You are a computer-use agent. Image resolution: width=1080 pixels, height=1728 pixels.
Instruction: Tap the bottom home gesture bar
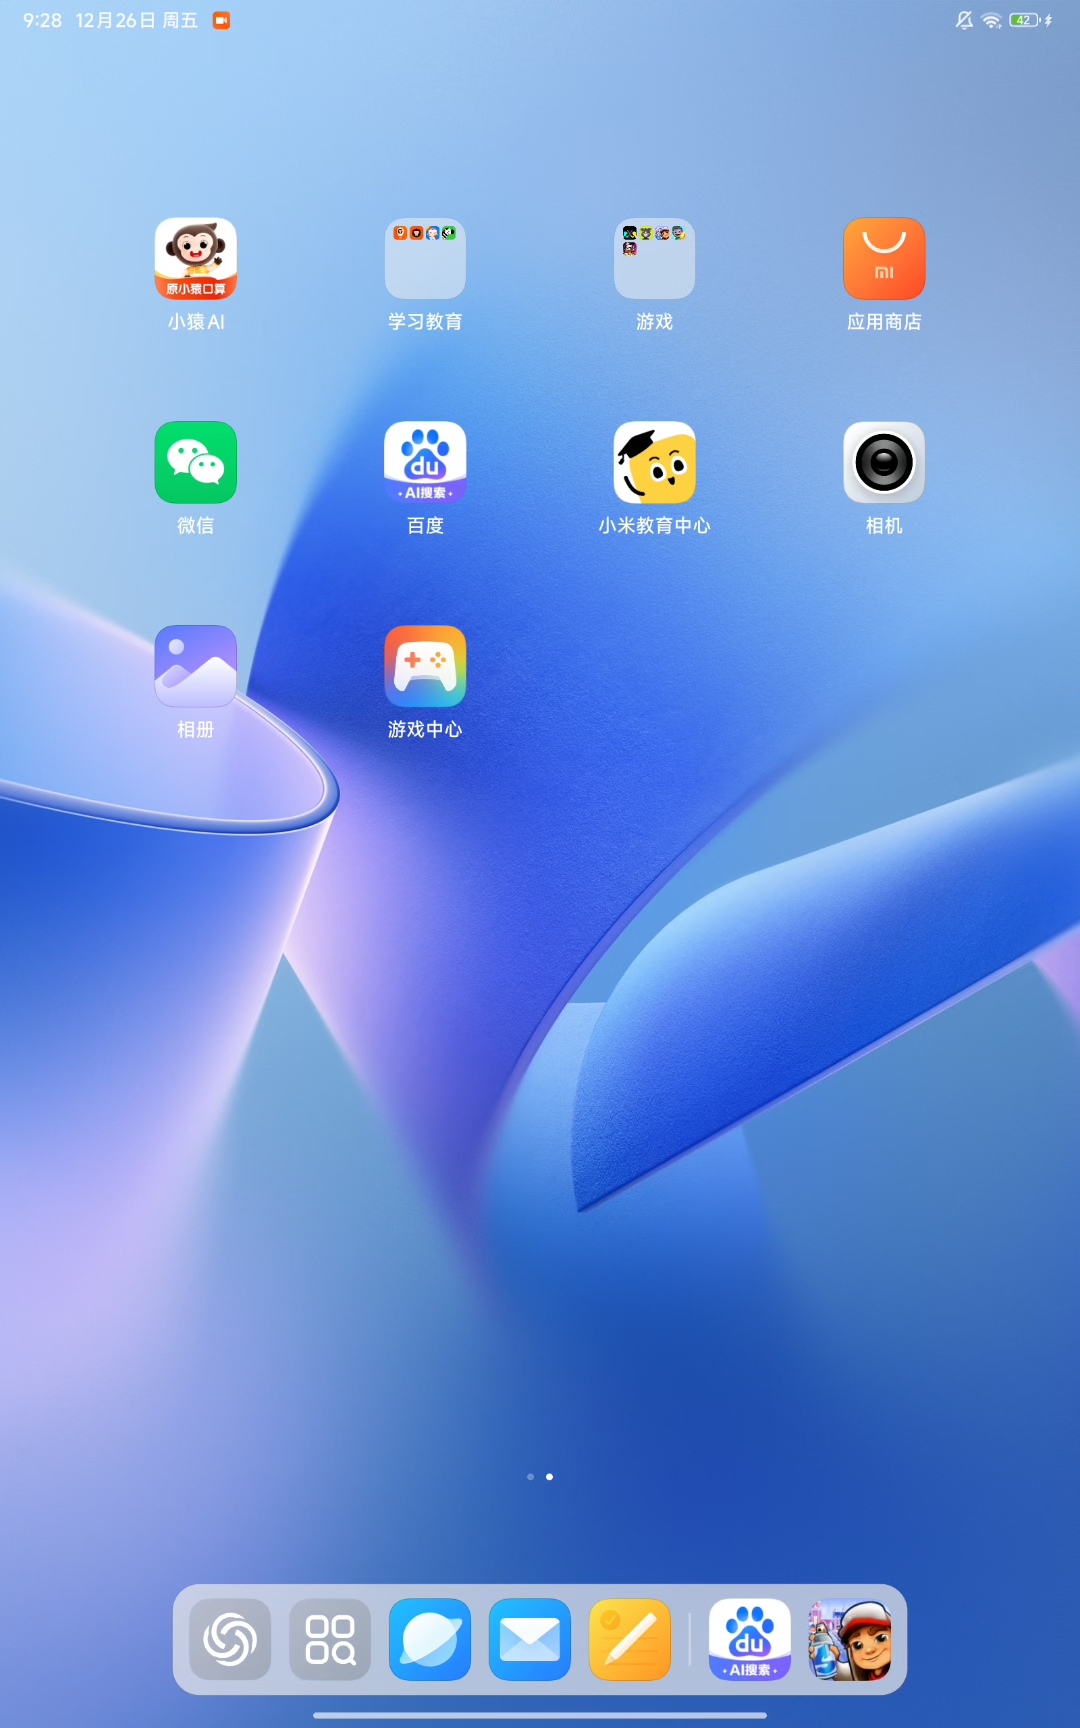[540, 1715]
